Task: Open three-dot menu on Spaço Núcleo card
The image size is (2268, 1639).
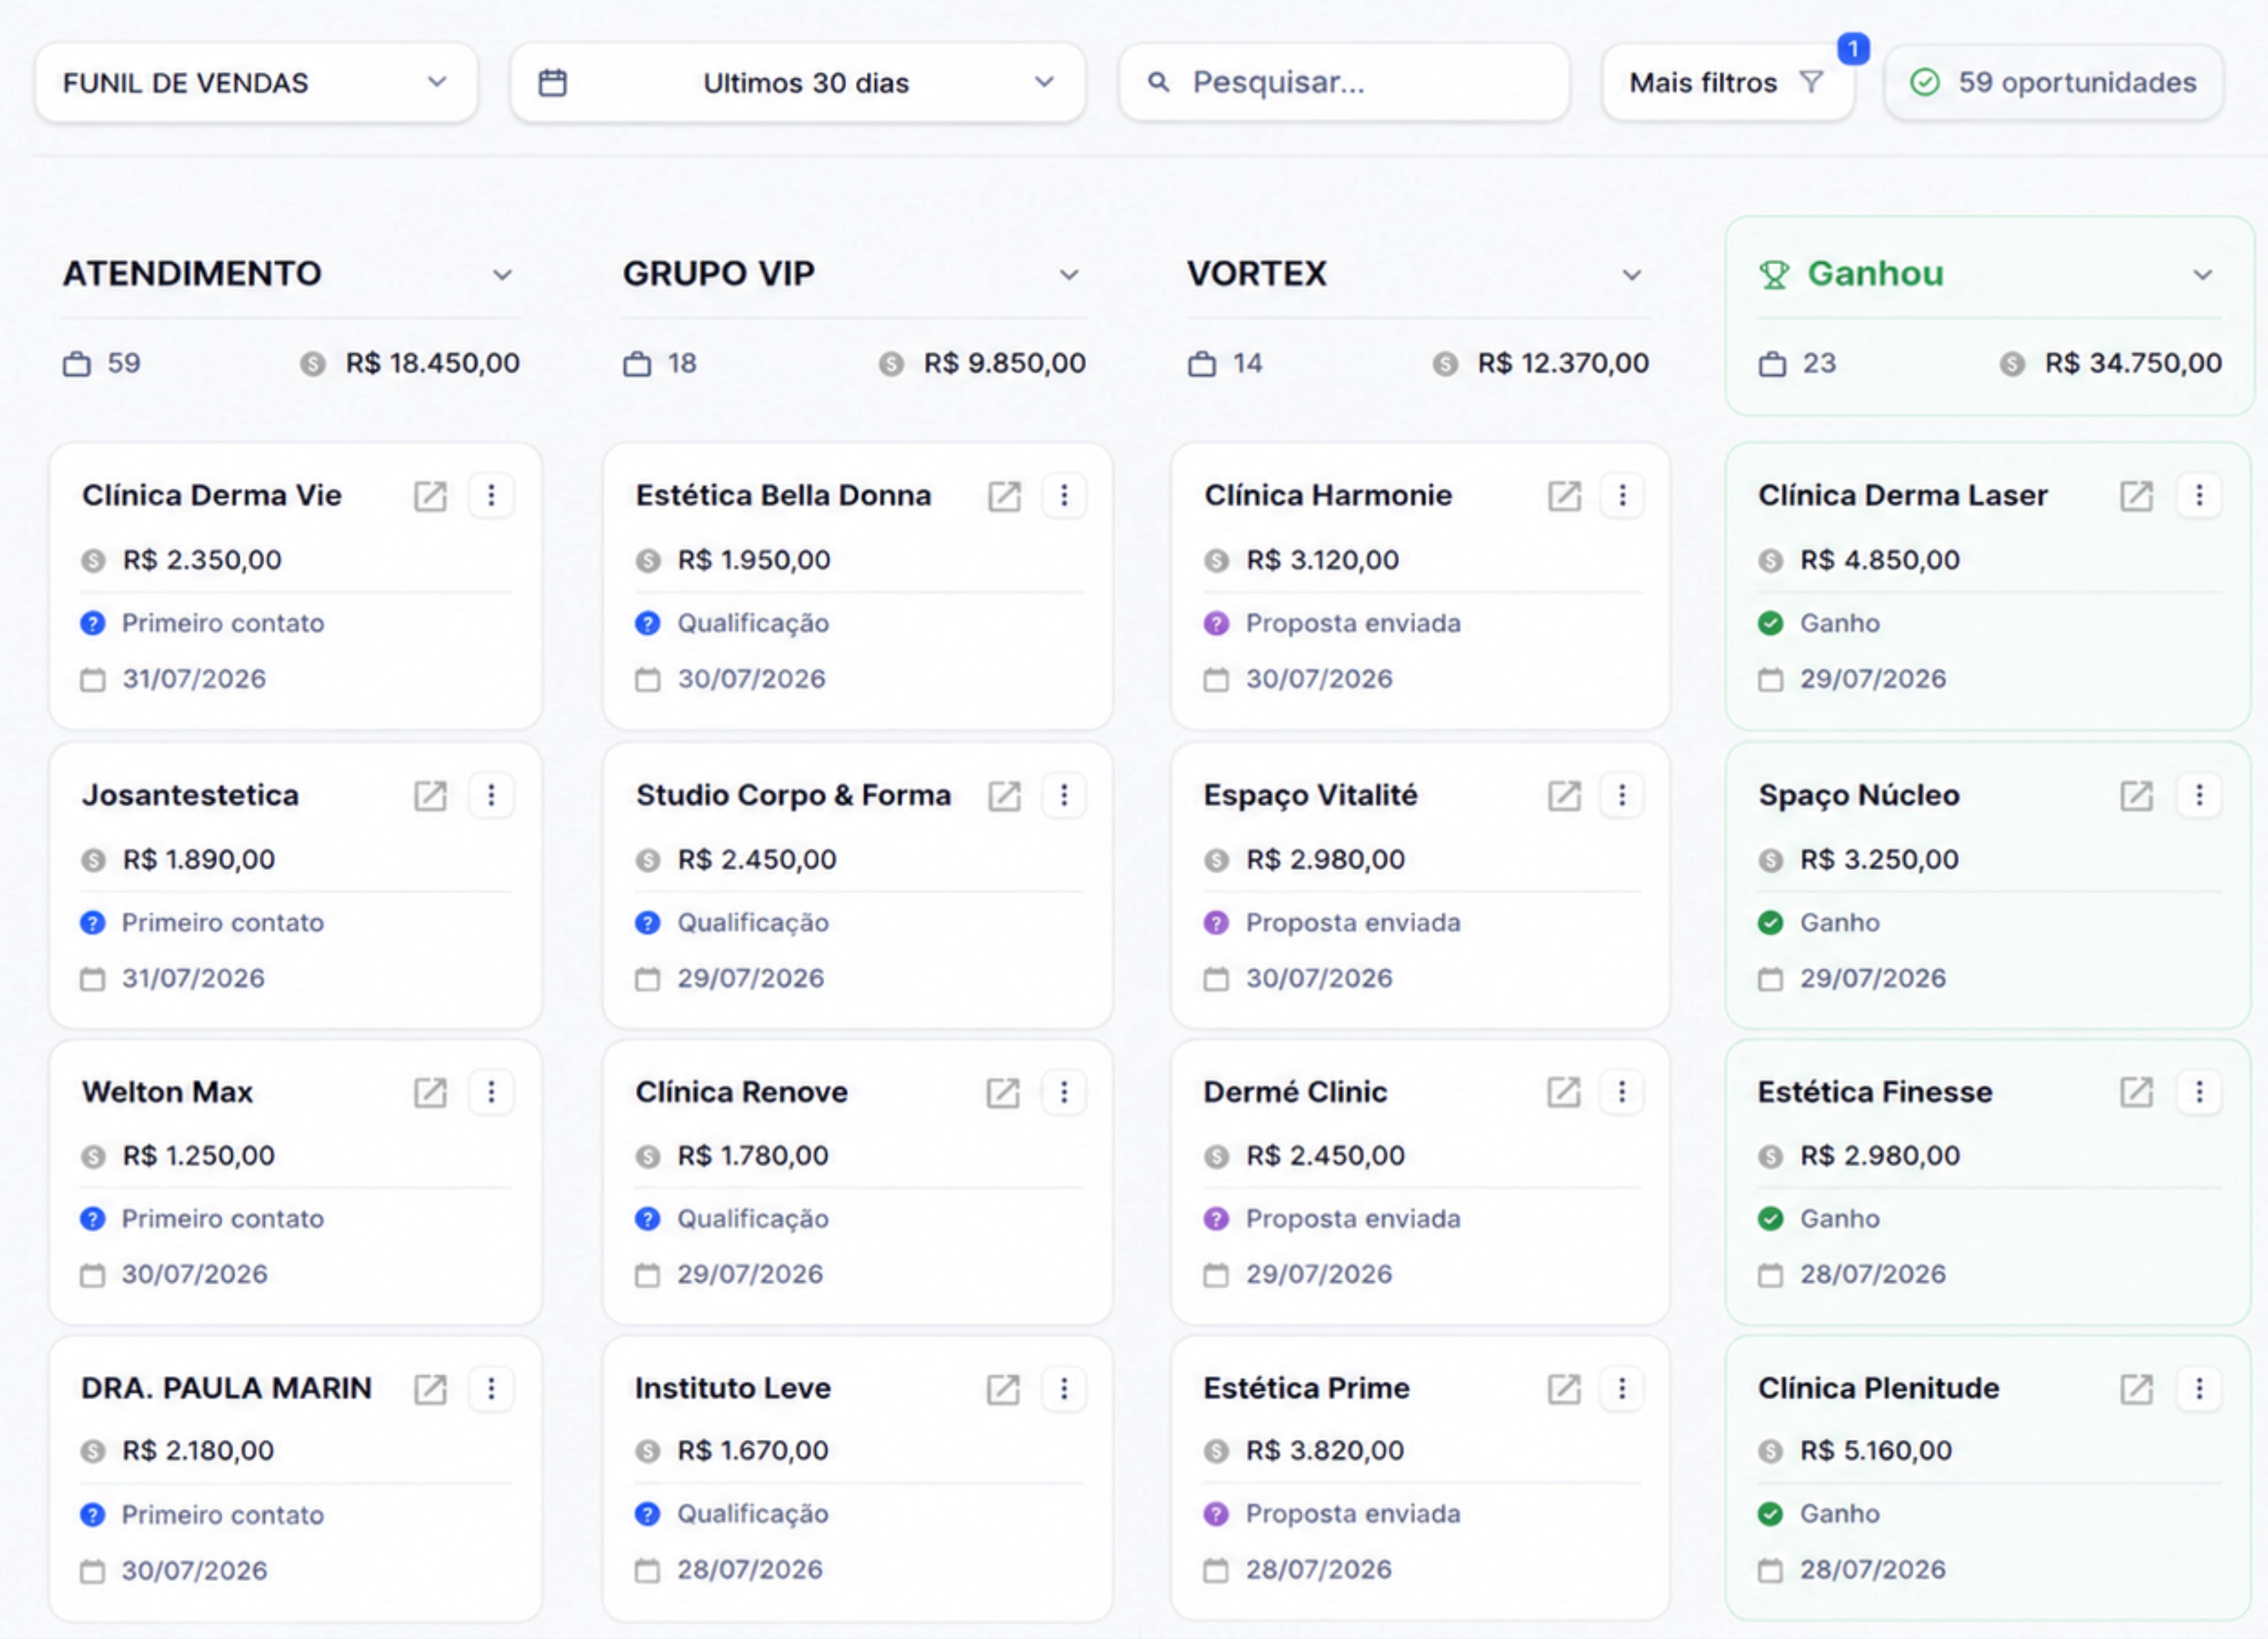Action: 2199,796
